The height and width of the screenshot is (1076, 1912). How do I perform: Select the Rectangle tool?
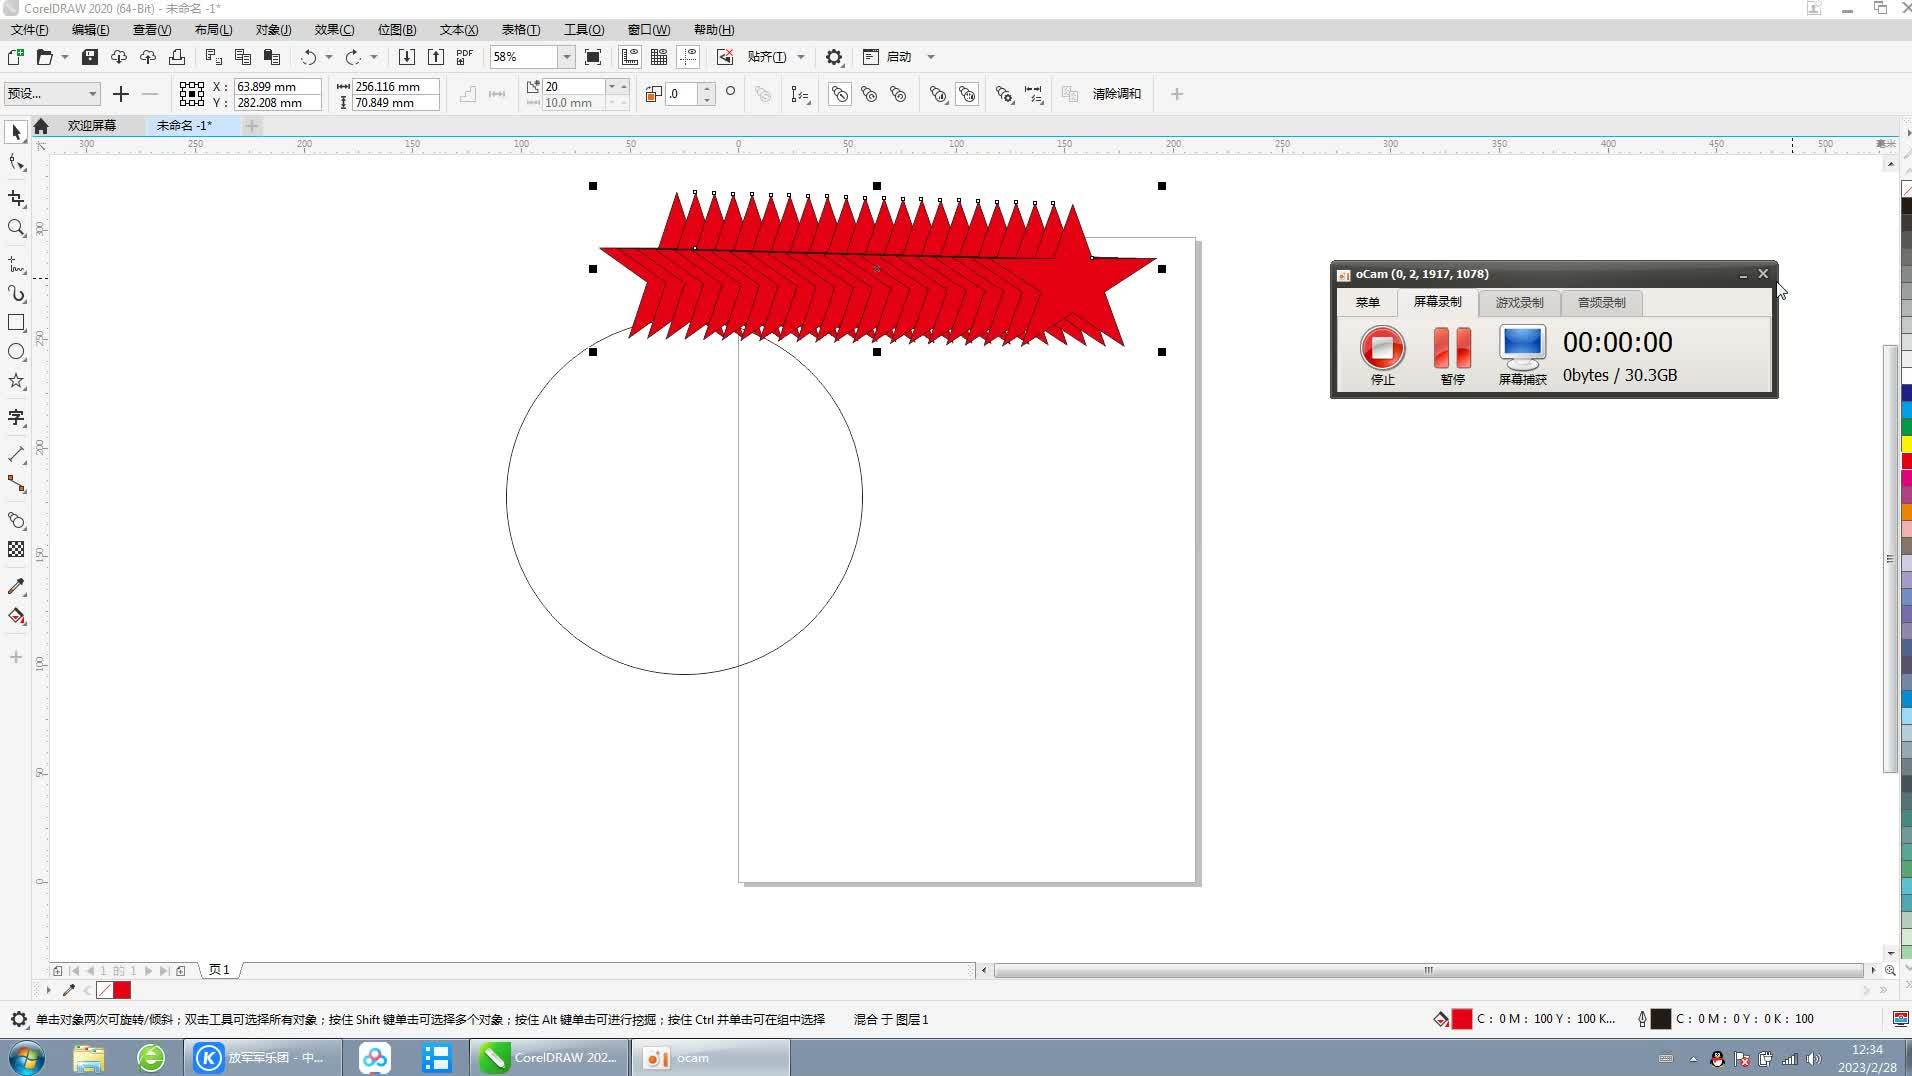16,322
